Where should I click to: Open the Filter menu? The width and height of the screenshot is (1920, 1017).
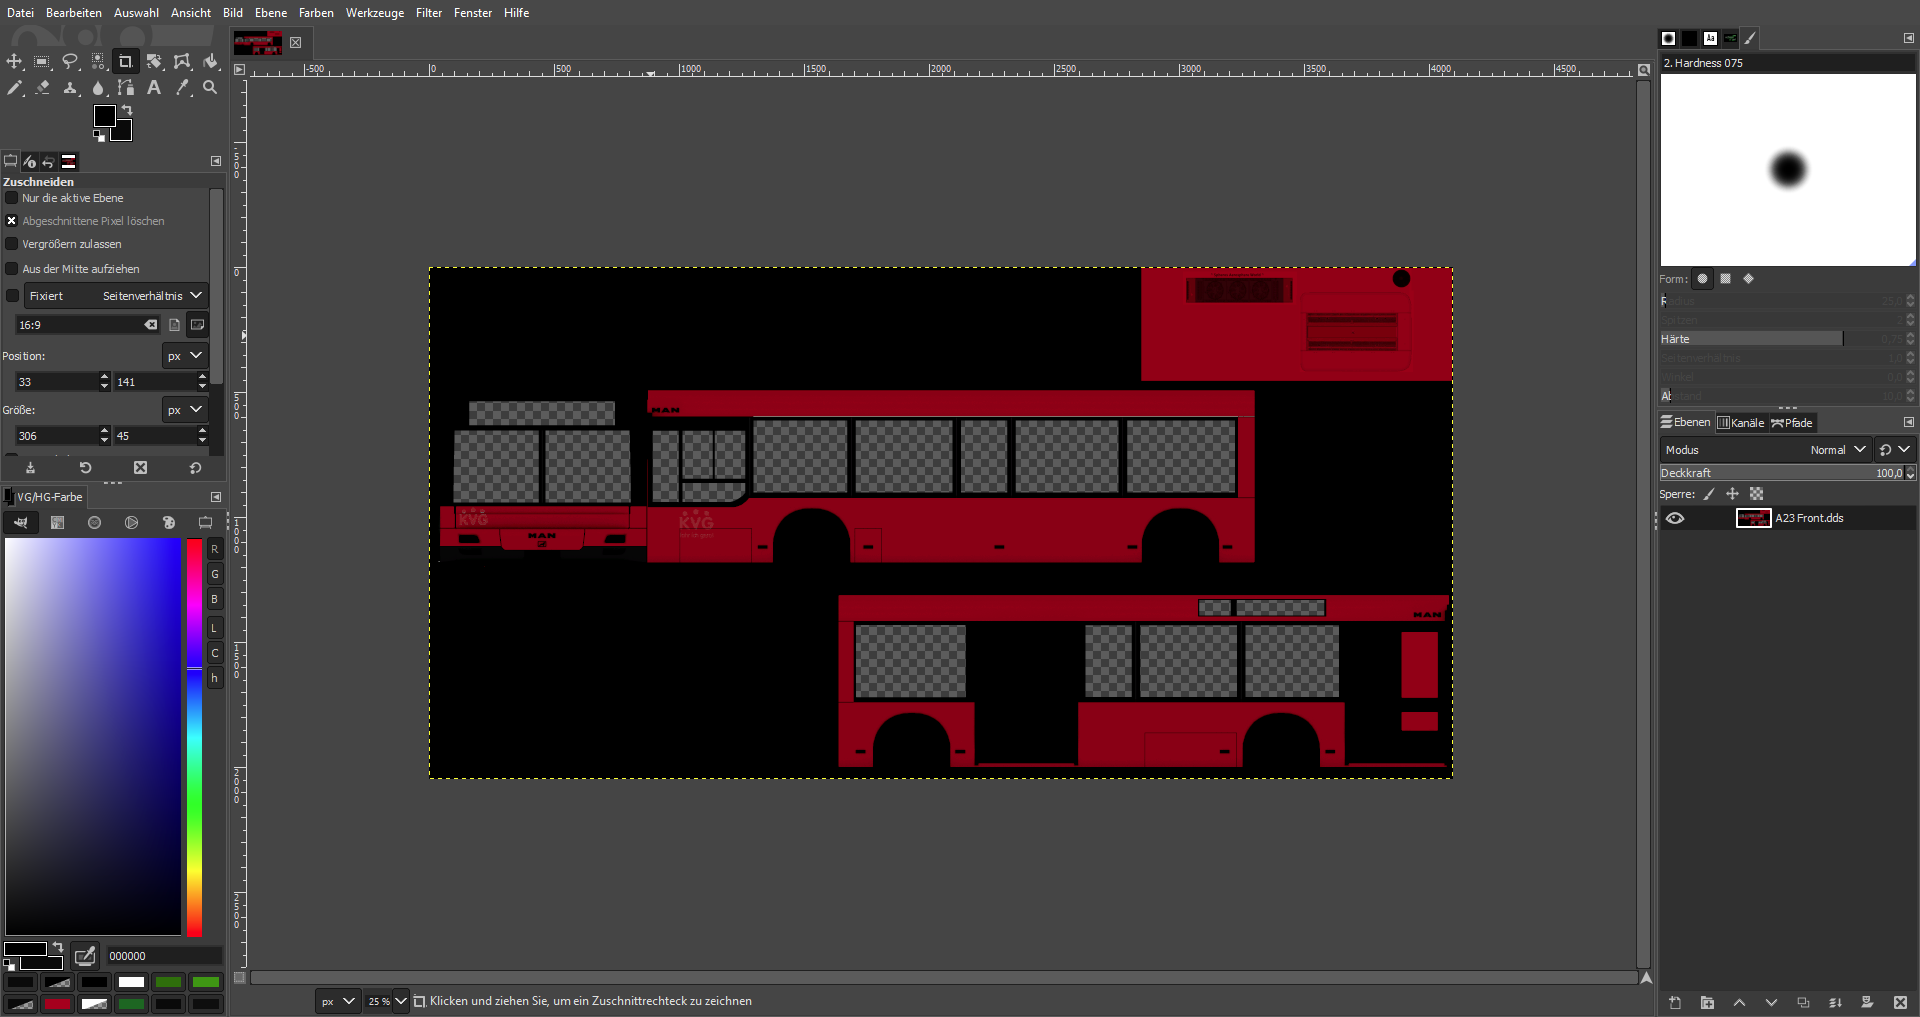point(428,13)
